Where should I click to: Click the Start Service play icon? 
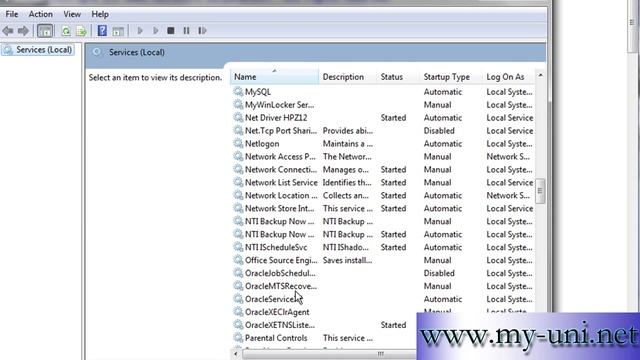click(x=140, y=31)
